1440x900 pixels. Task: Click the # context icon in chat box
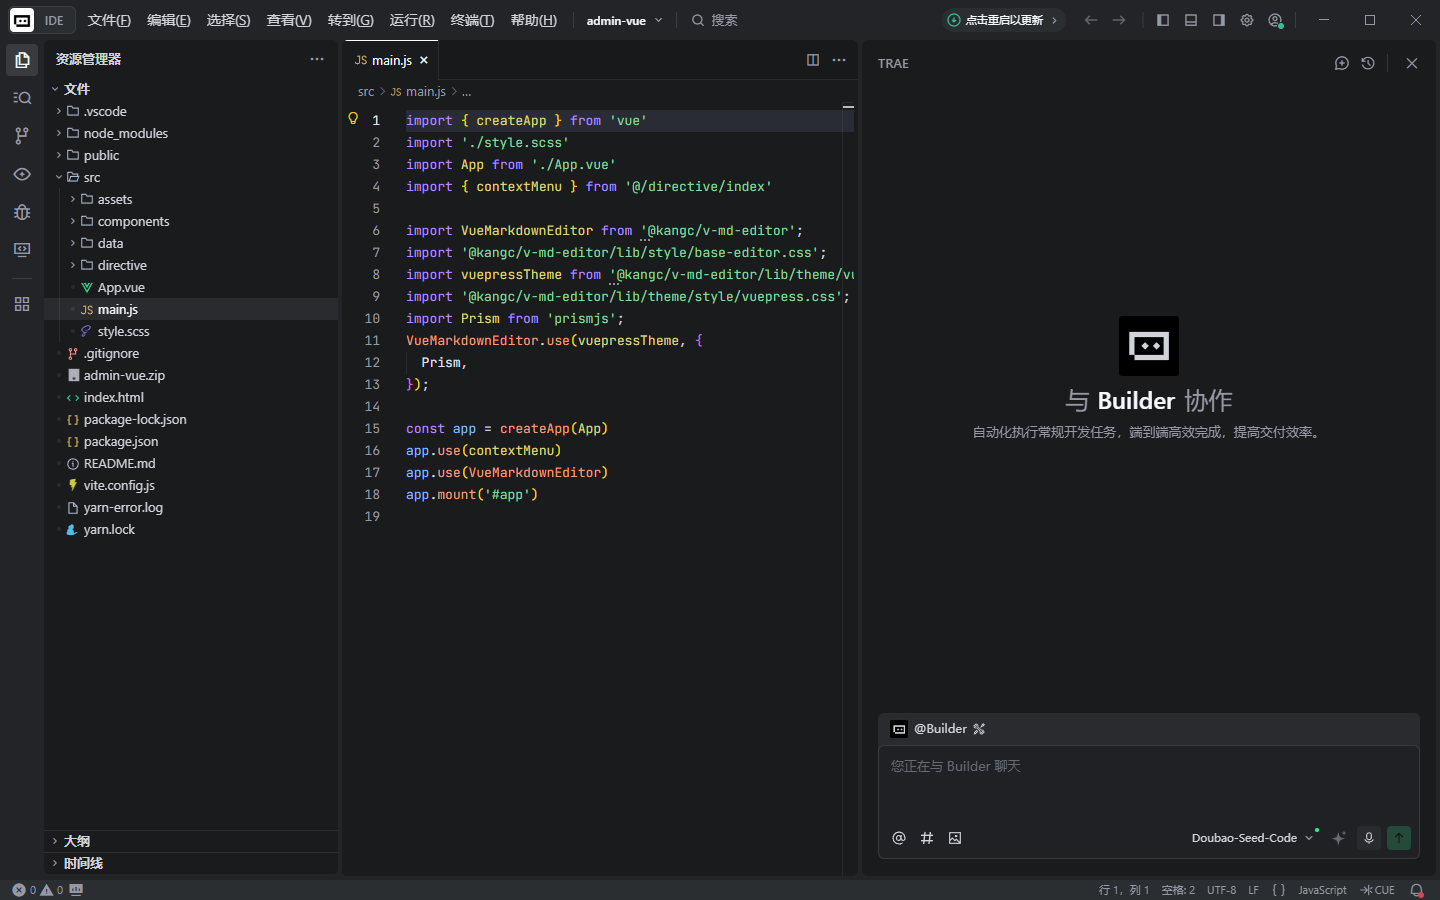coord(927,838)
